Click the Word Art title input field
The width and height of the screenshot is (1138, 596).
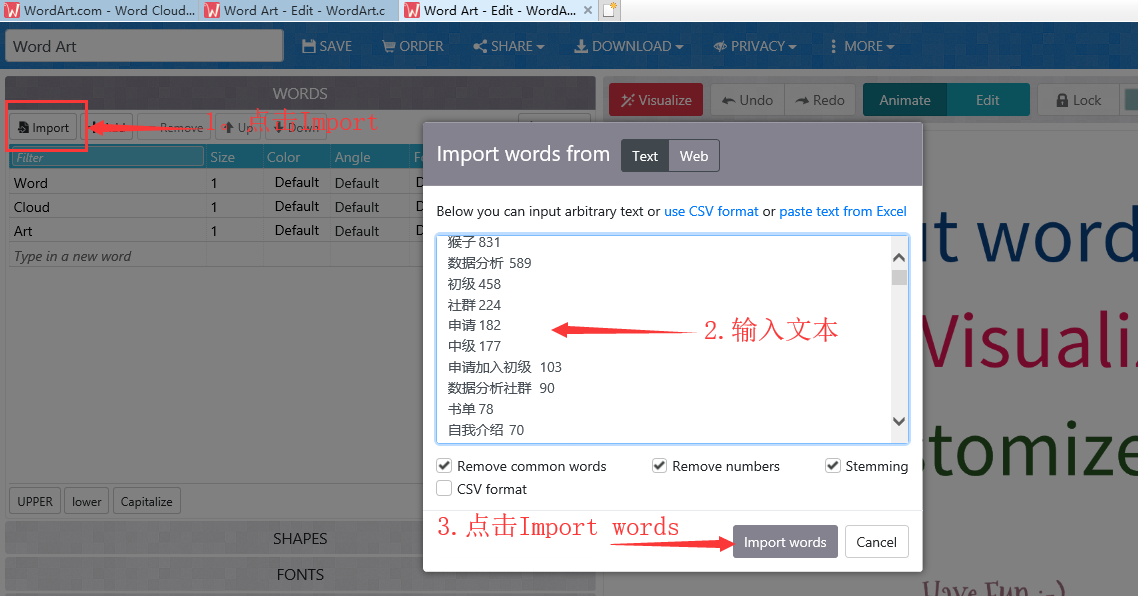click(x=144, y=46)
